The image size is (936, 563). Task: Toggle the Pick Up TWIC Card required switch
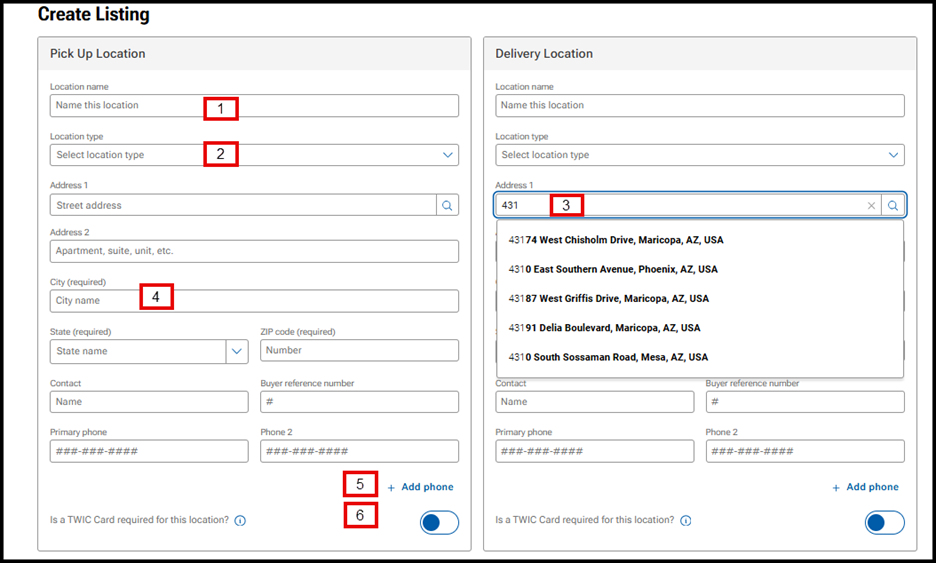(x=439, y=522)
